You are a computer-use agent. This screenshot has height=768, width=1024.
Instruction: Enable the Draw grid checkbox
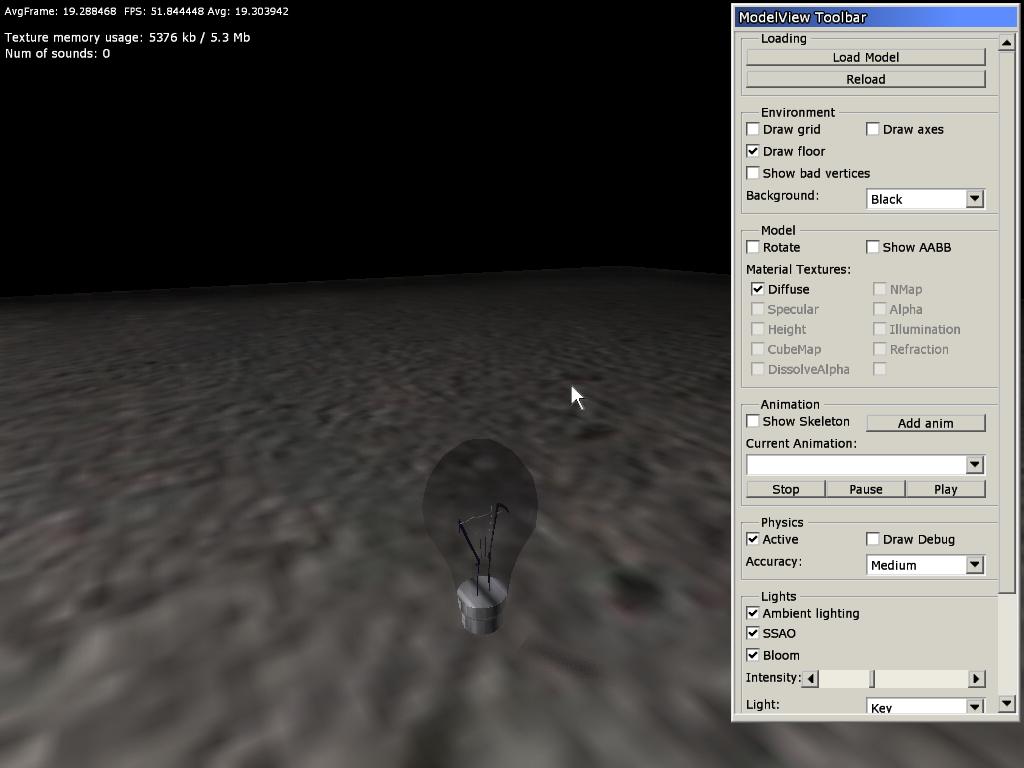753,129
